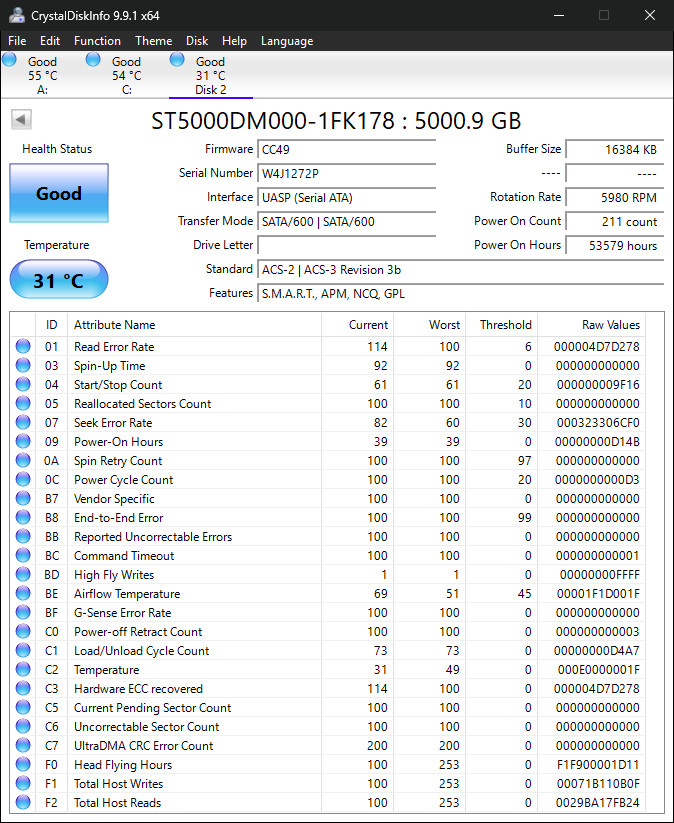Click the Attribute Name column header

coord(194,325)
